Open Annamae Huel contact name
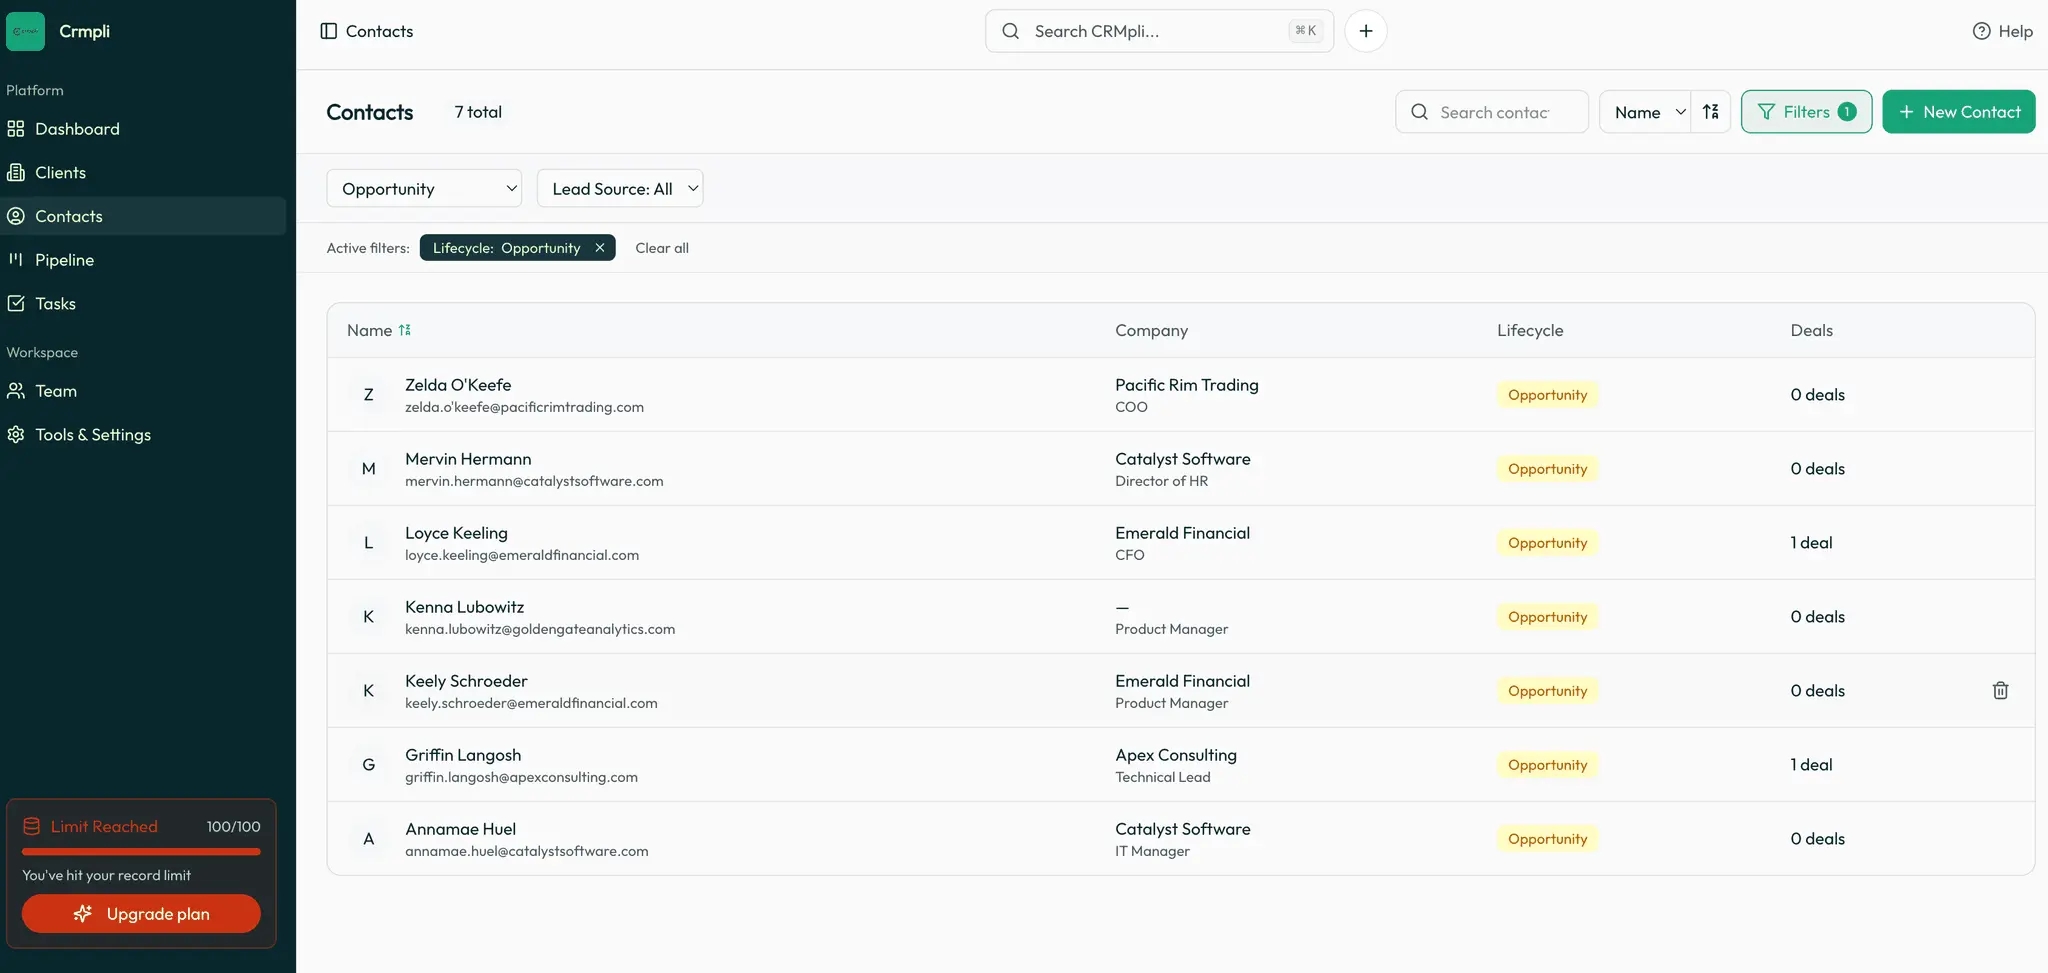The height and width of the screenshot is (973, 2048). pos(460,829)
